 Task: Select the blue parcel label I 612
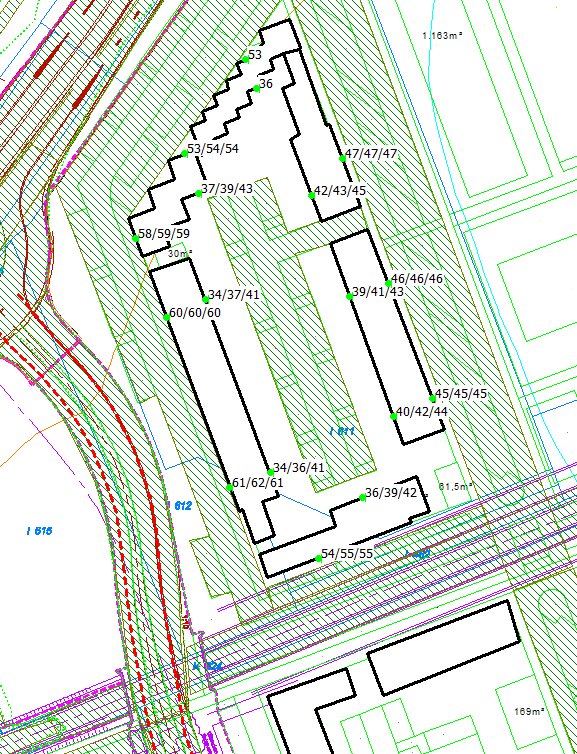(180, 506)
